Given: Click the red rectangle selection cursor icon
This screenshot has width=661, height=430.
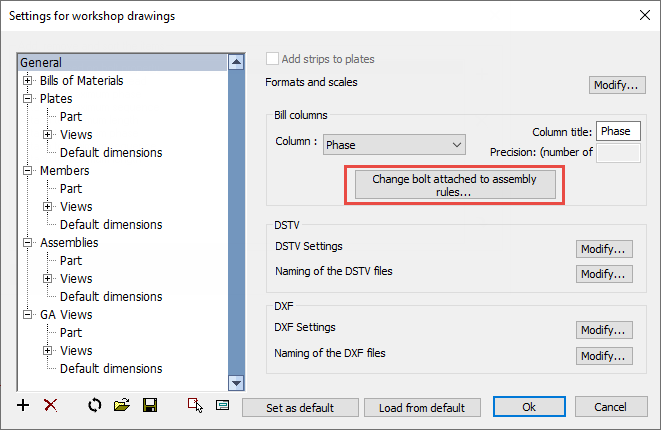Looking at the screenshot, I should 195,406.
